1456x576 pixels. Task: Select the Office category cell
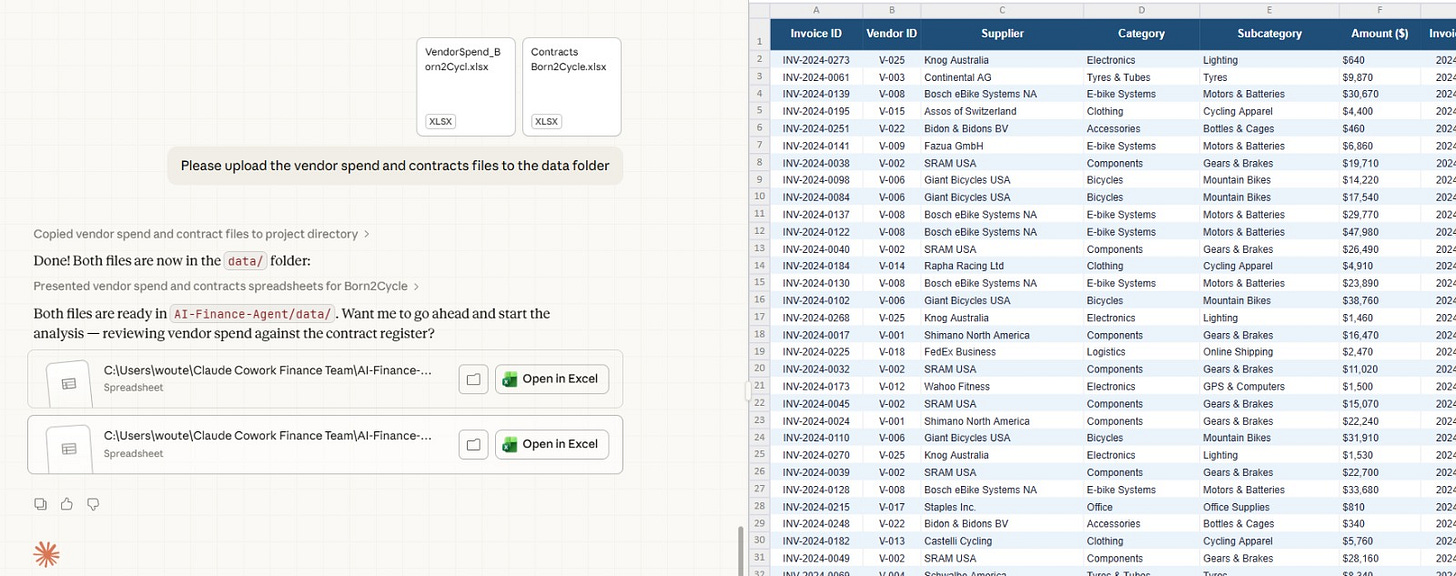click(x=1141, y=507)
